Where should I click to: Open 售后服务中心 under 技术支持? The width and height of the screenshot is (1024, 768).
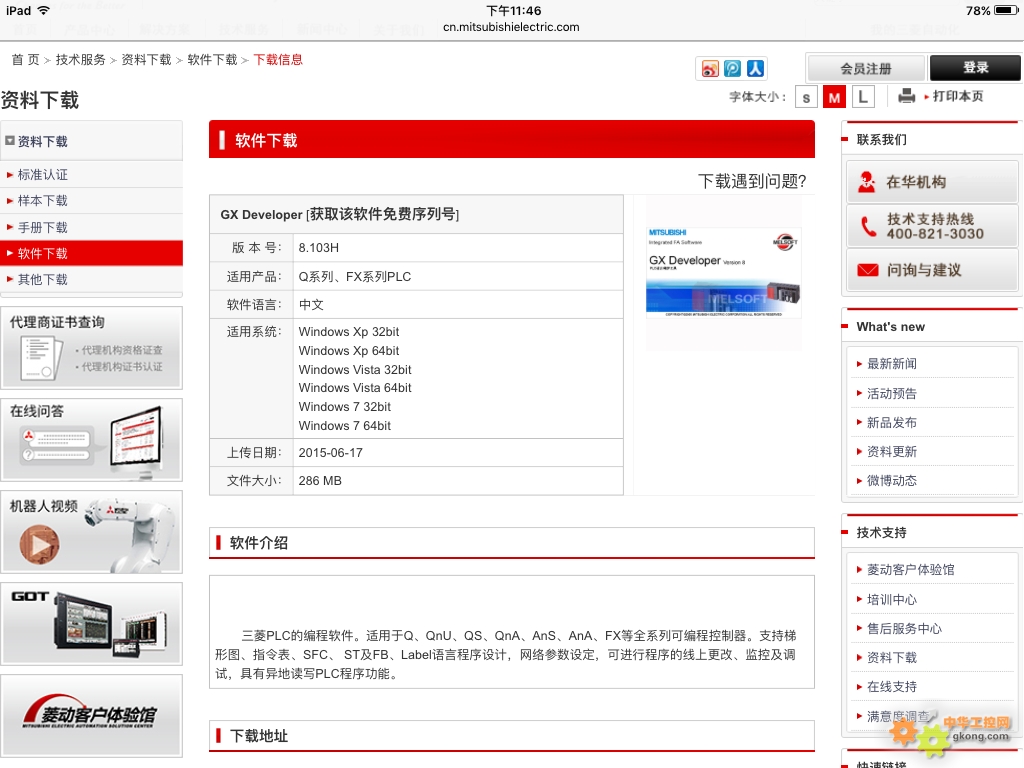coord(904,628)
